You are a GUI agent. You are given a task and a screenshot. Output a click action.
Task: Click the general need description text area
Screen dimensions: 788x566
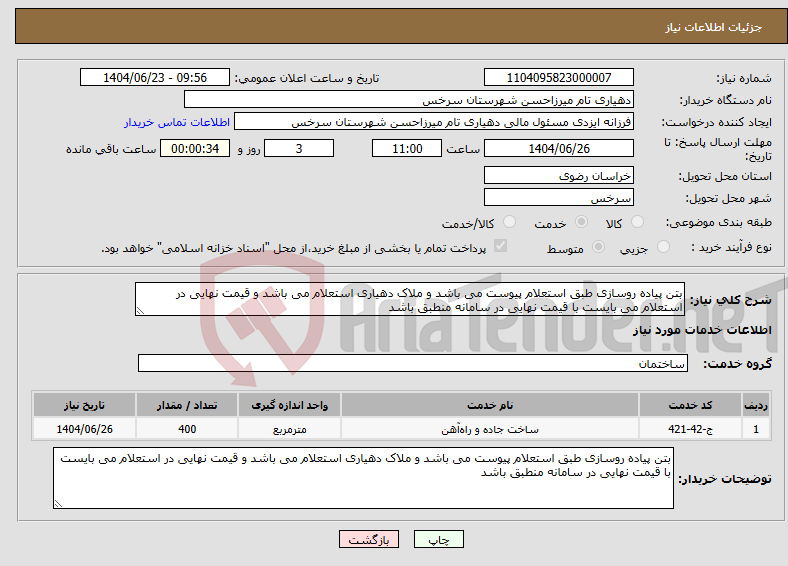(410, 299)
